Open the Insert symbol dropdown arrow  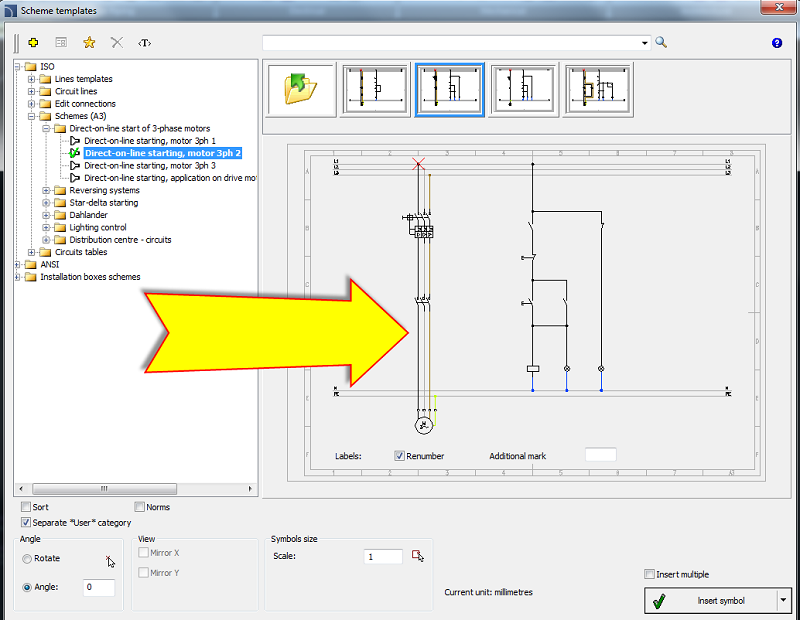pyautogui.click(x=782, y=601)
